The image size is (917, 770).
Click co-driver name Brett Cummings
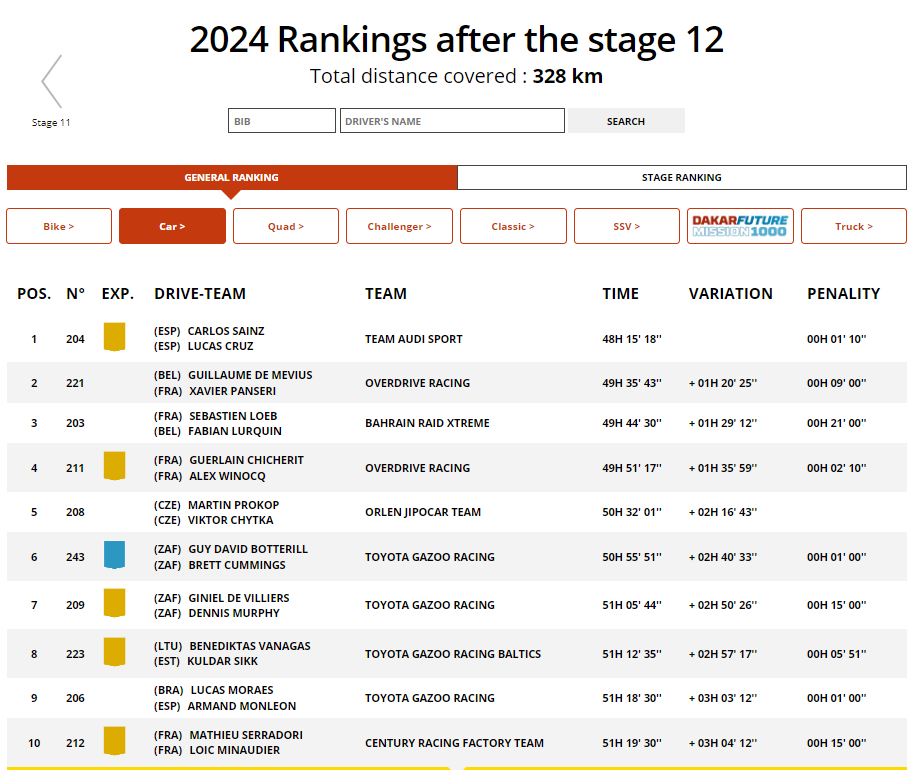[x=237, y=565]
